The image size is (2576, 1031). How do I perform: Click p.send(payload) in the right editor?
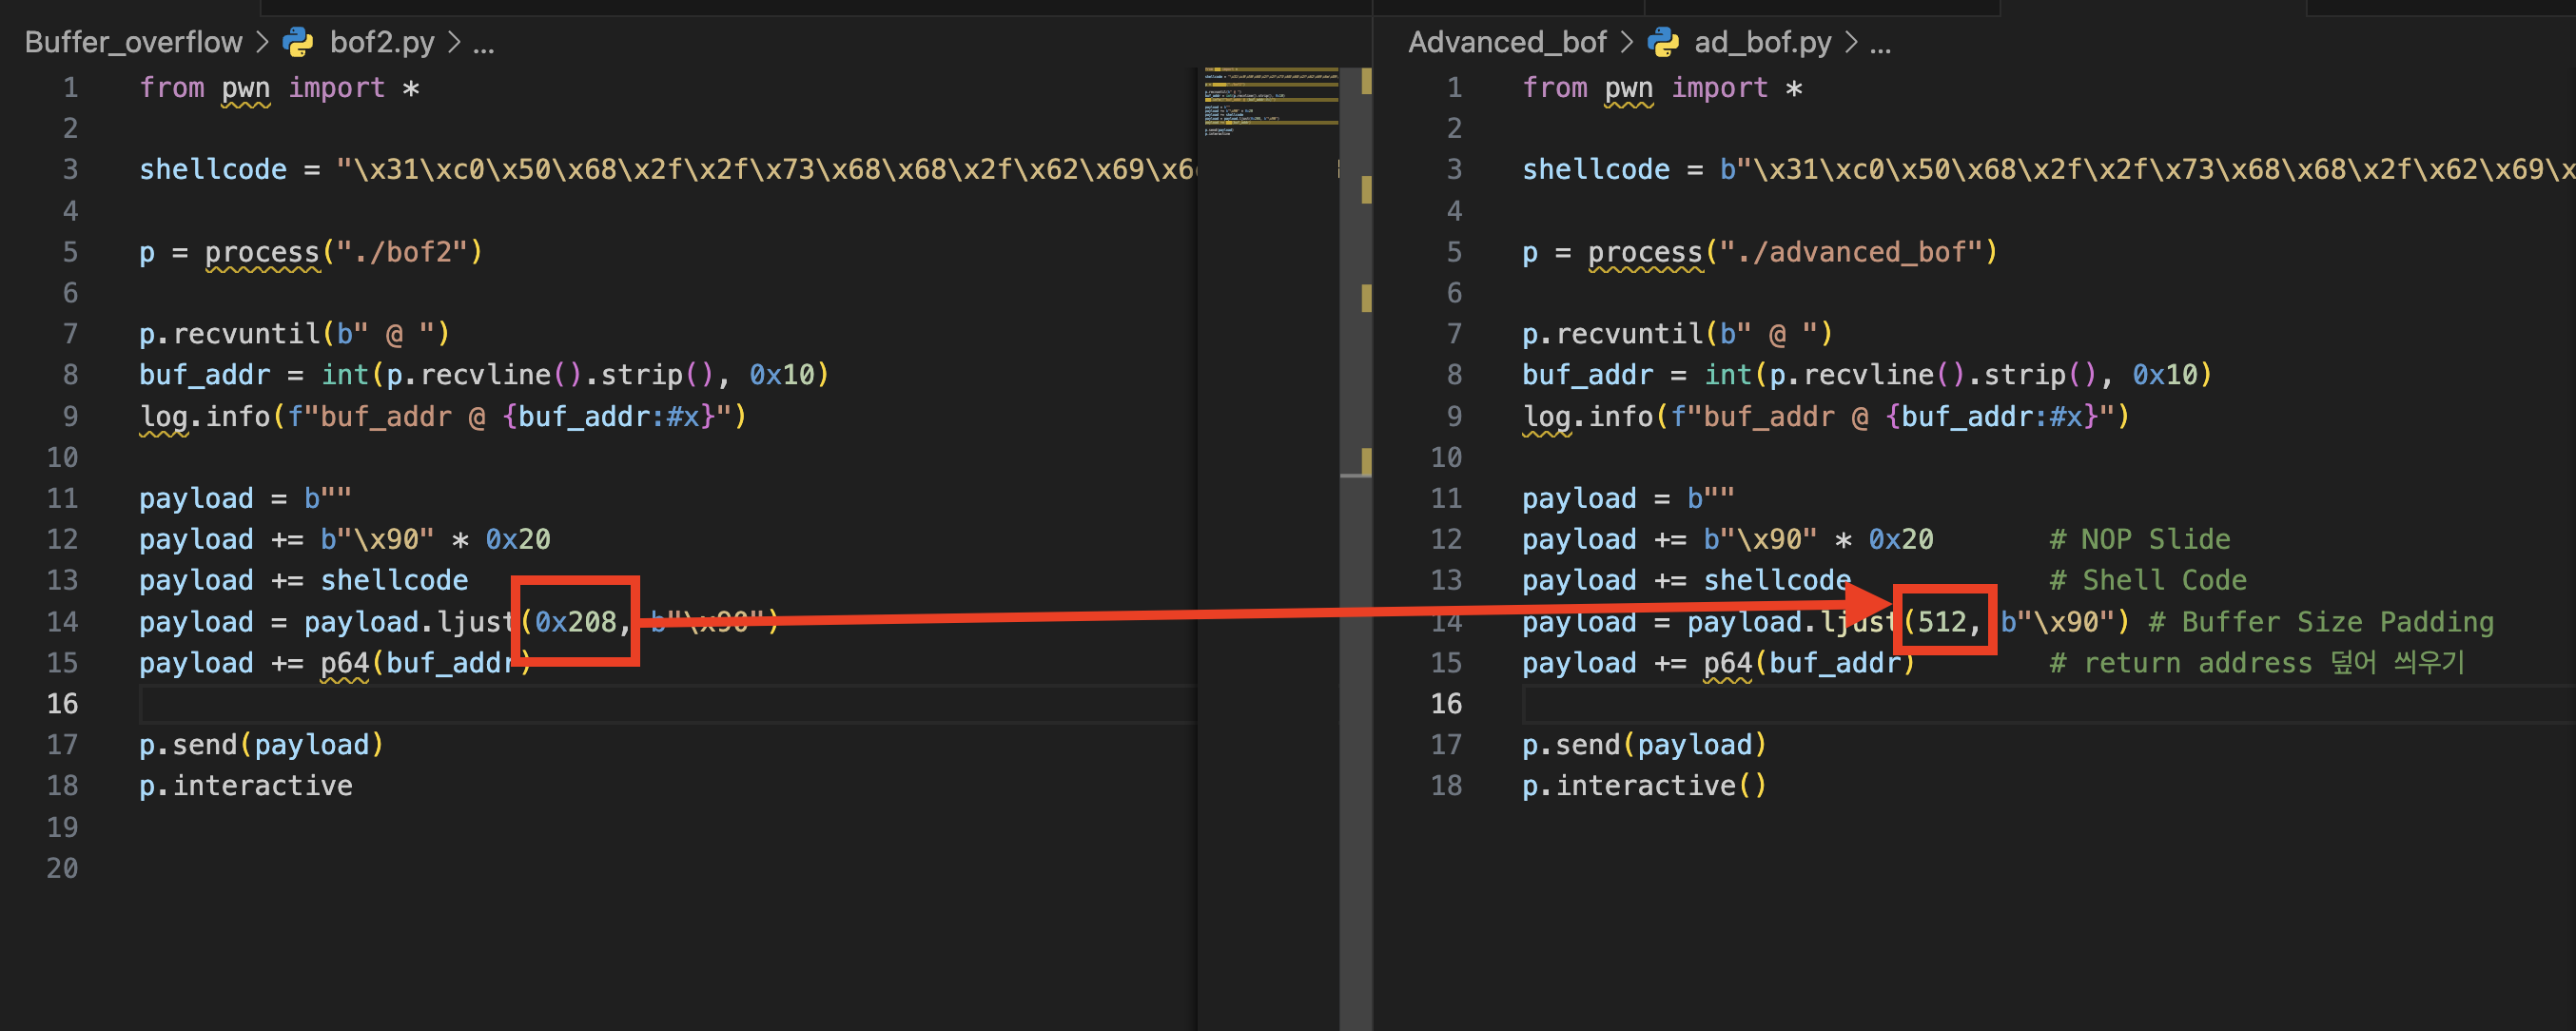(x=1644, y=745)
